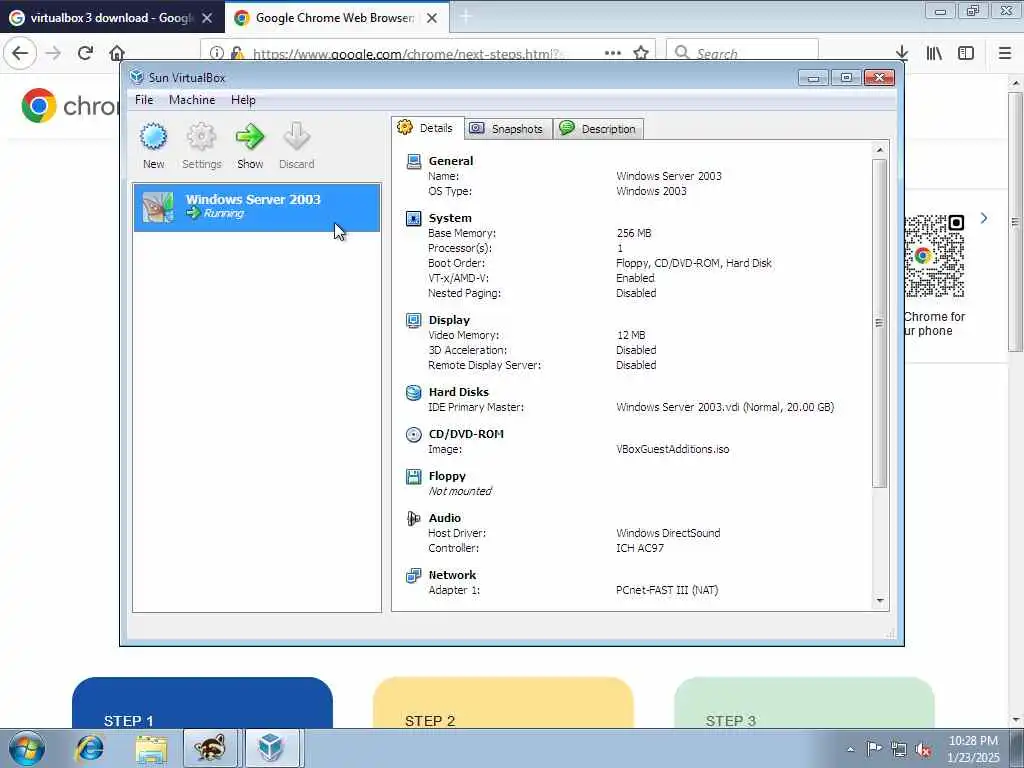Click the Floppy section heading
This screenshot has width=1024, height=768.
[x=447, y=476]
